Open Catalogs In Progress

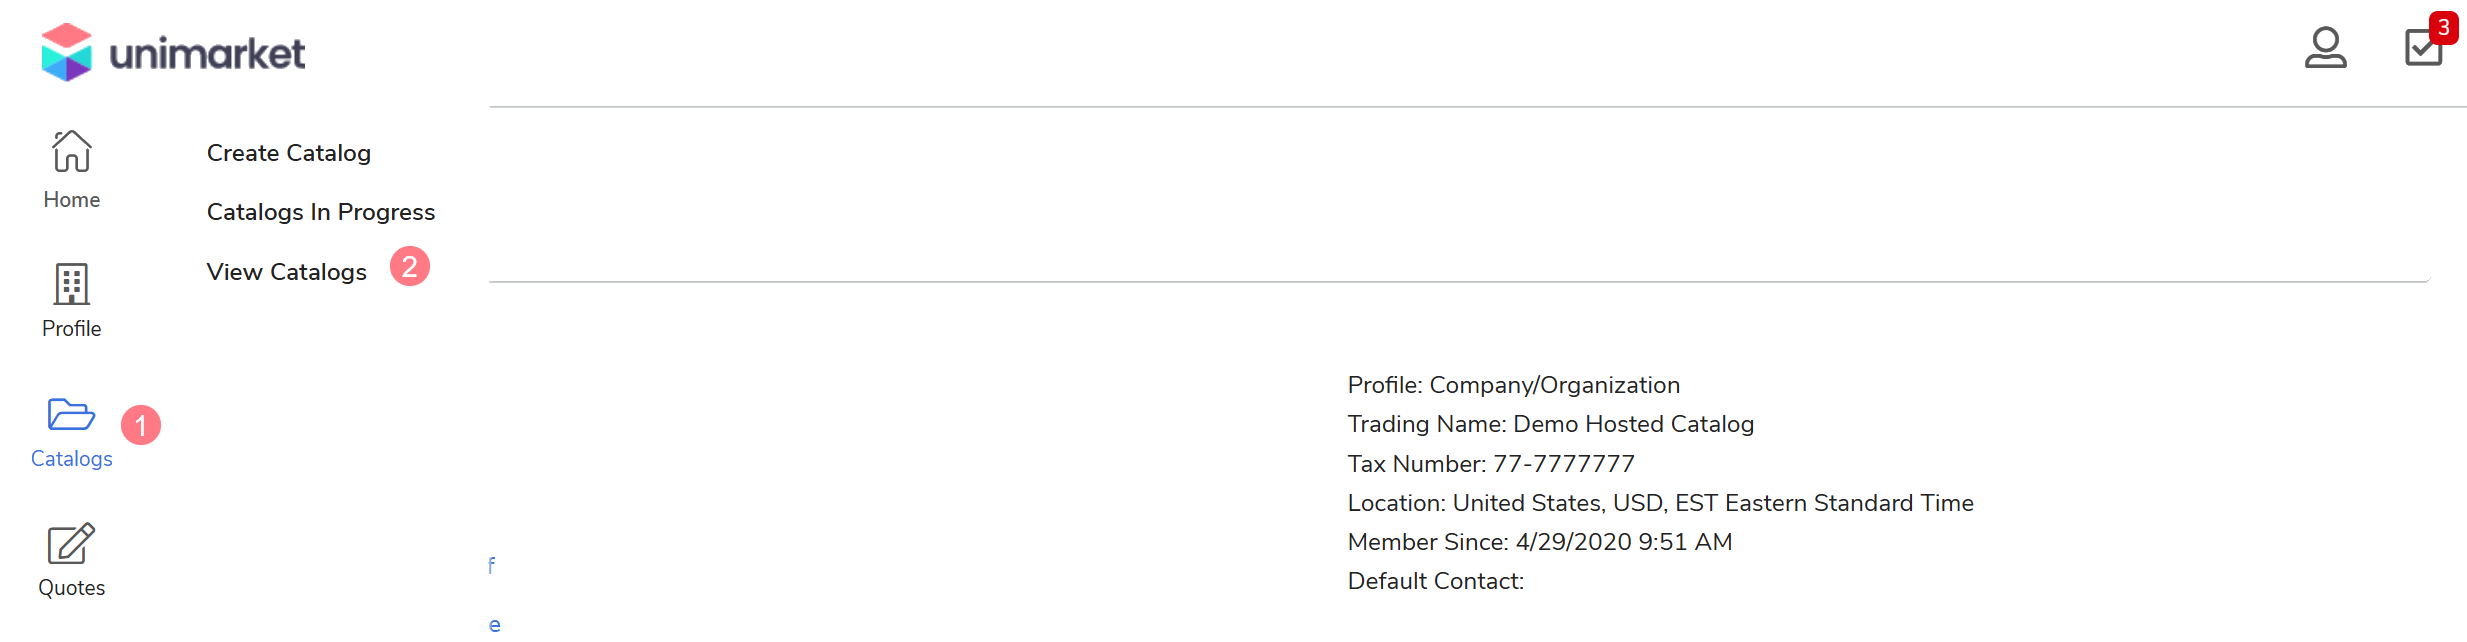coord(320,212)
